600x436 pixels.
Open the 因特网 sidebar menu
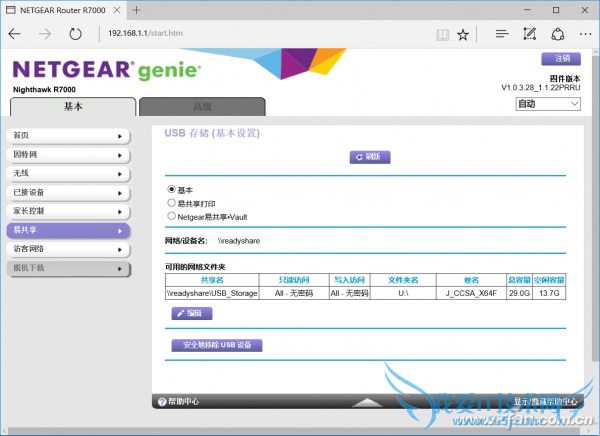coord(69,155)
